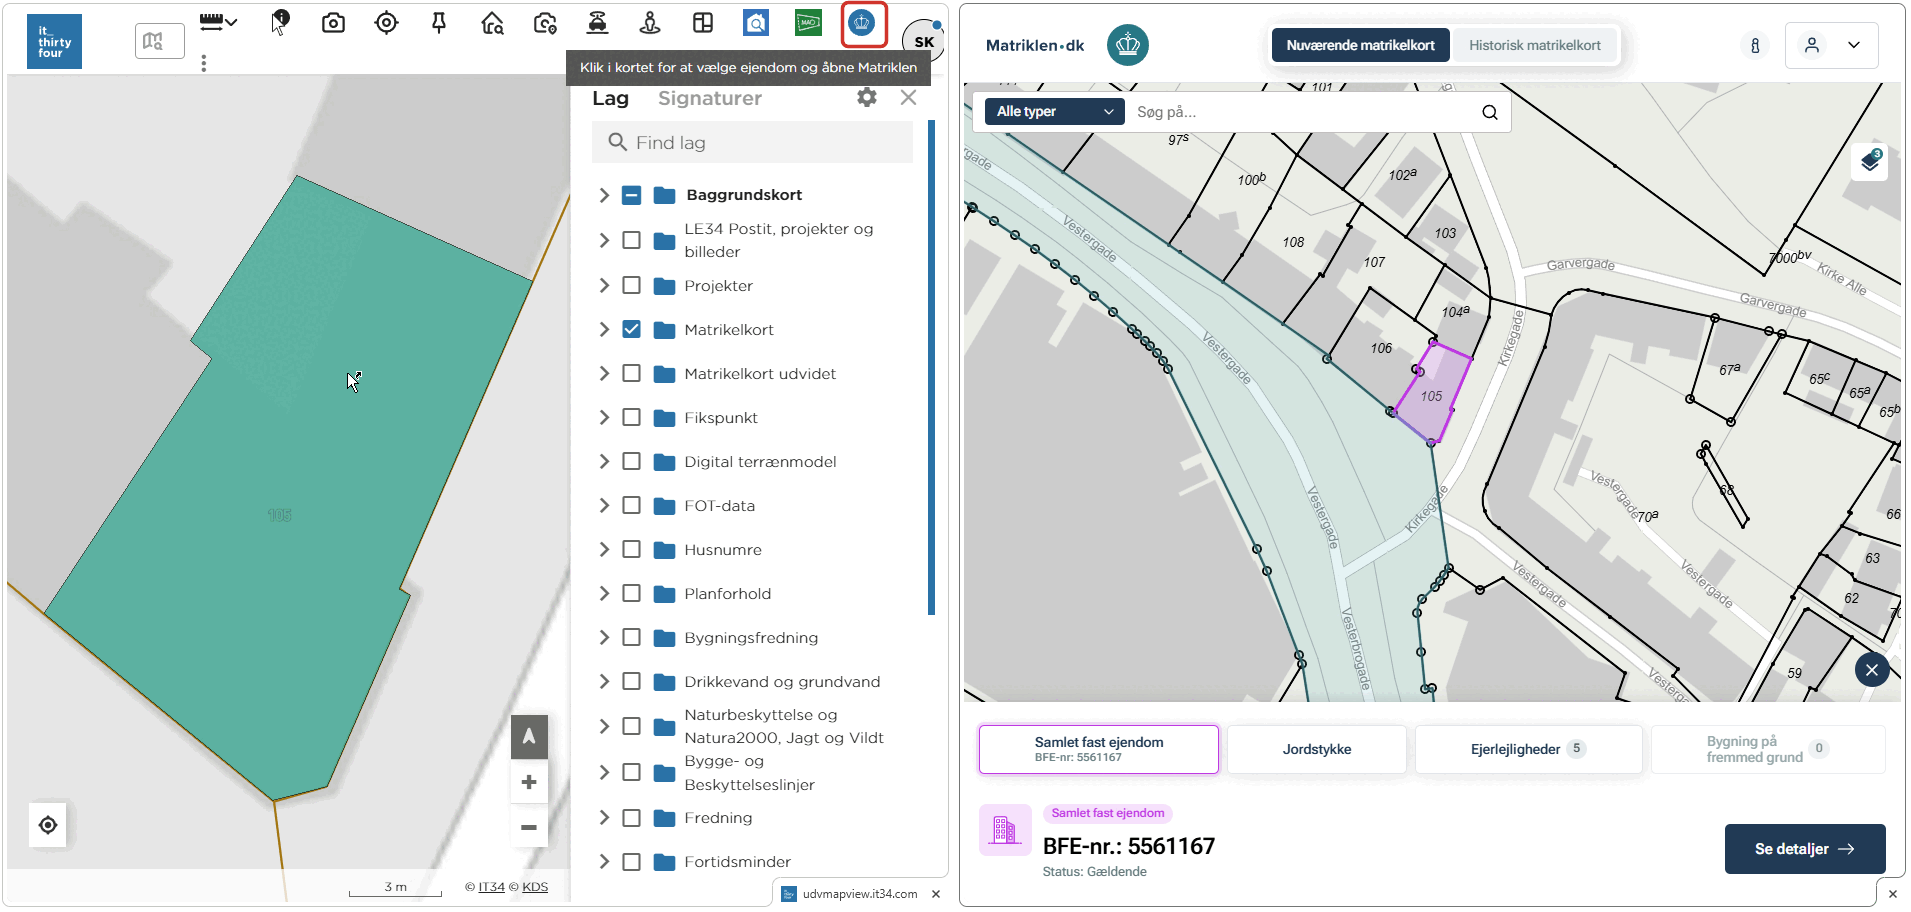Uncheck the Matrikelkort layer
This screenshot has width=1911, height=912.
(x=631, y=329)
